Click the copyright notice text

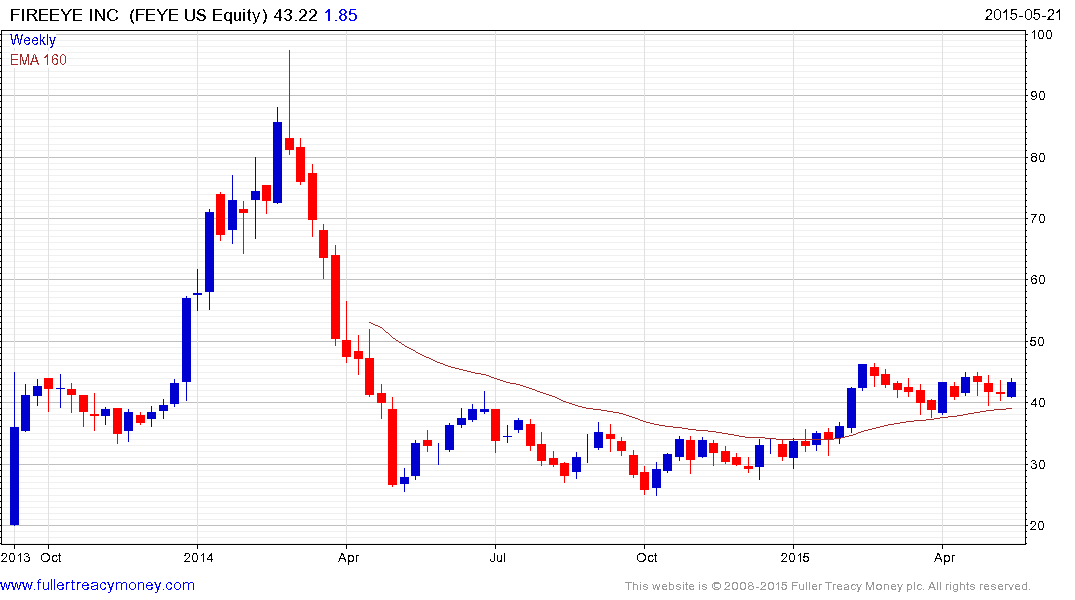(828, 586)
